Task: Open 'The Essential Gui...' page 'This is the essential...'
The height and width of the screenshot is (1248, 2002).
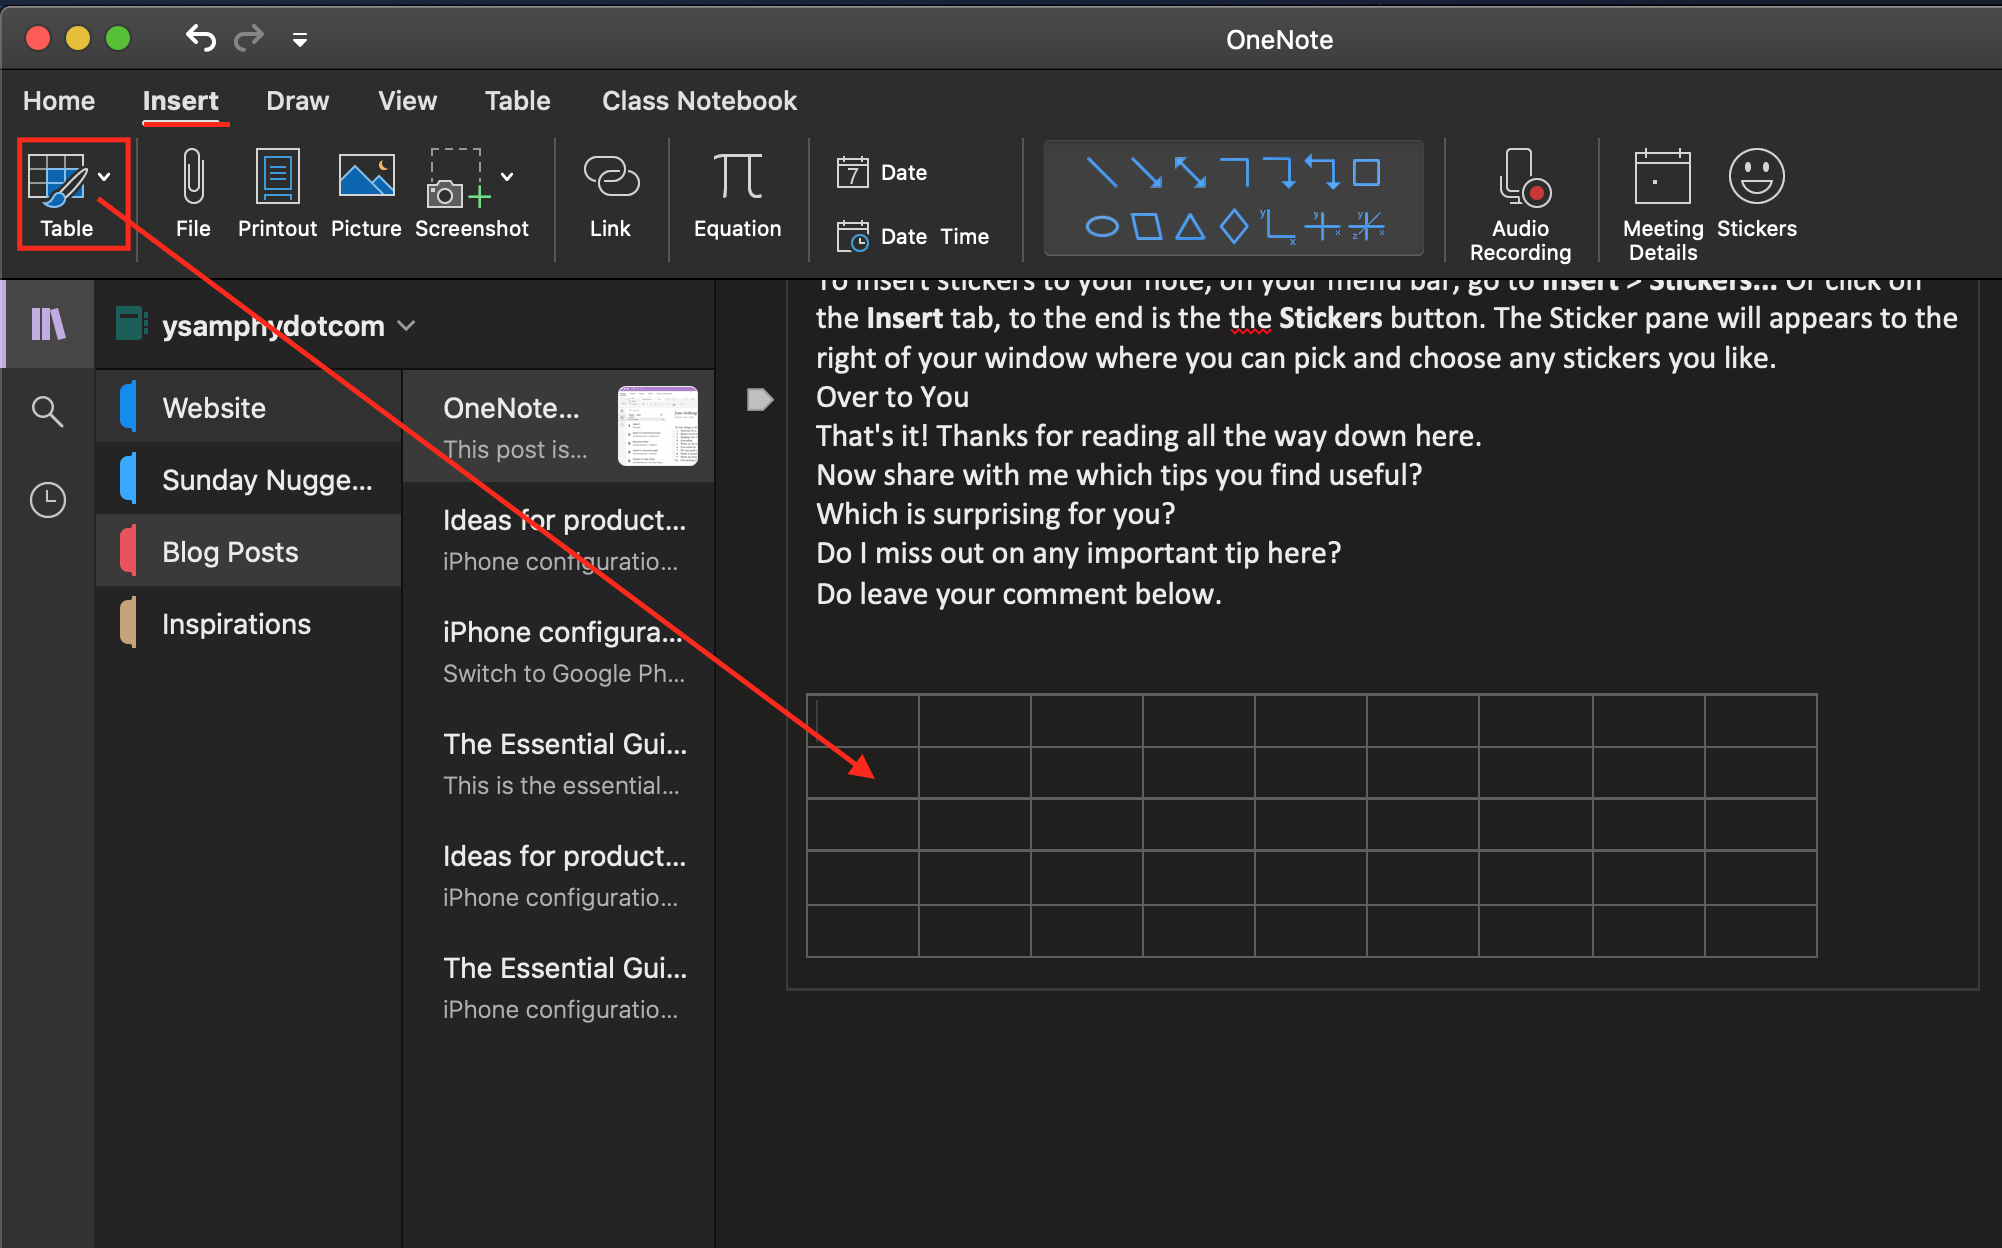Action: point(559,764)
